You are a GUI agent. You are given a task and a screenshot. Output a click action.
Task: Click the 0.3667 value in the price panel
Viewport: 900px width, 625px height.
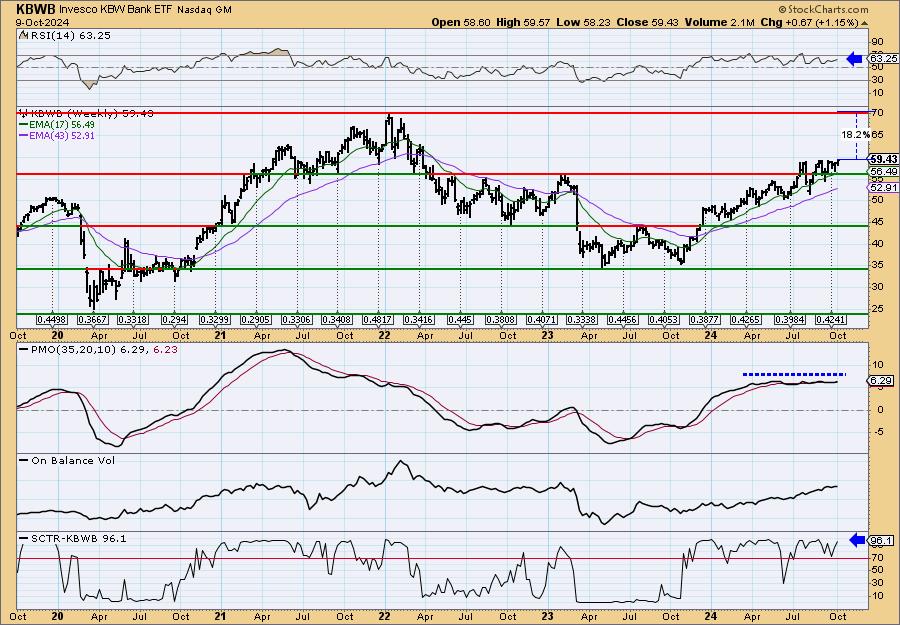tap(93, 320)
